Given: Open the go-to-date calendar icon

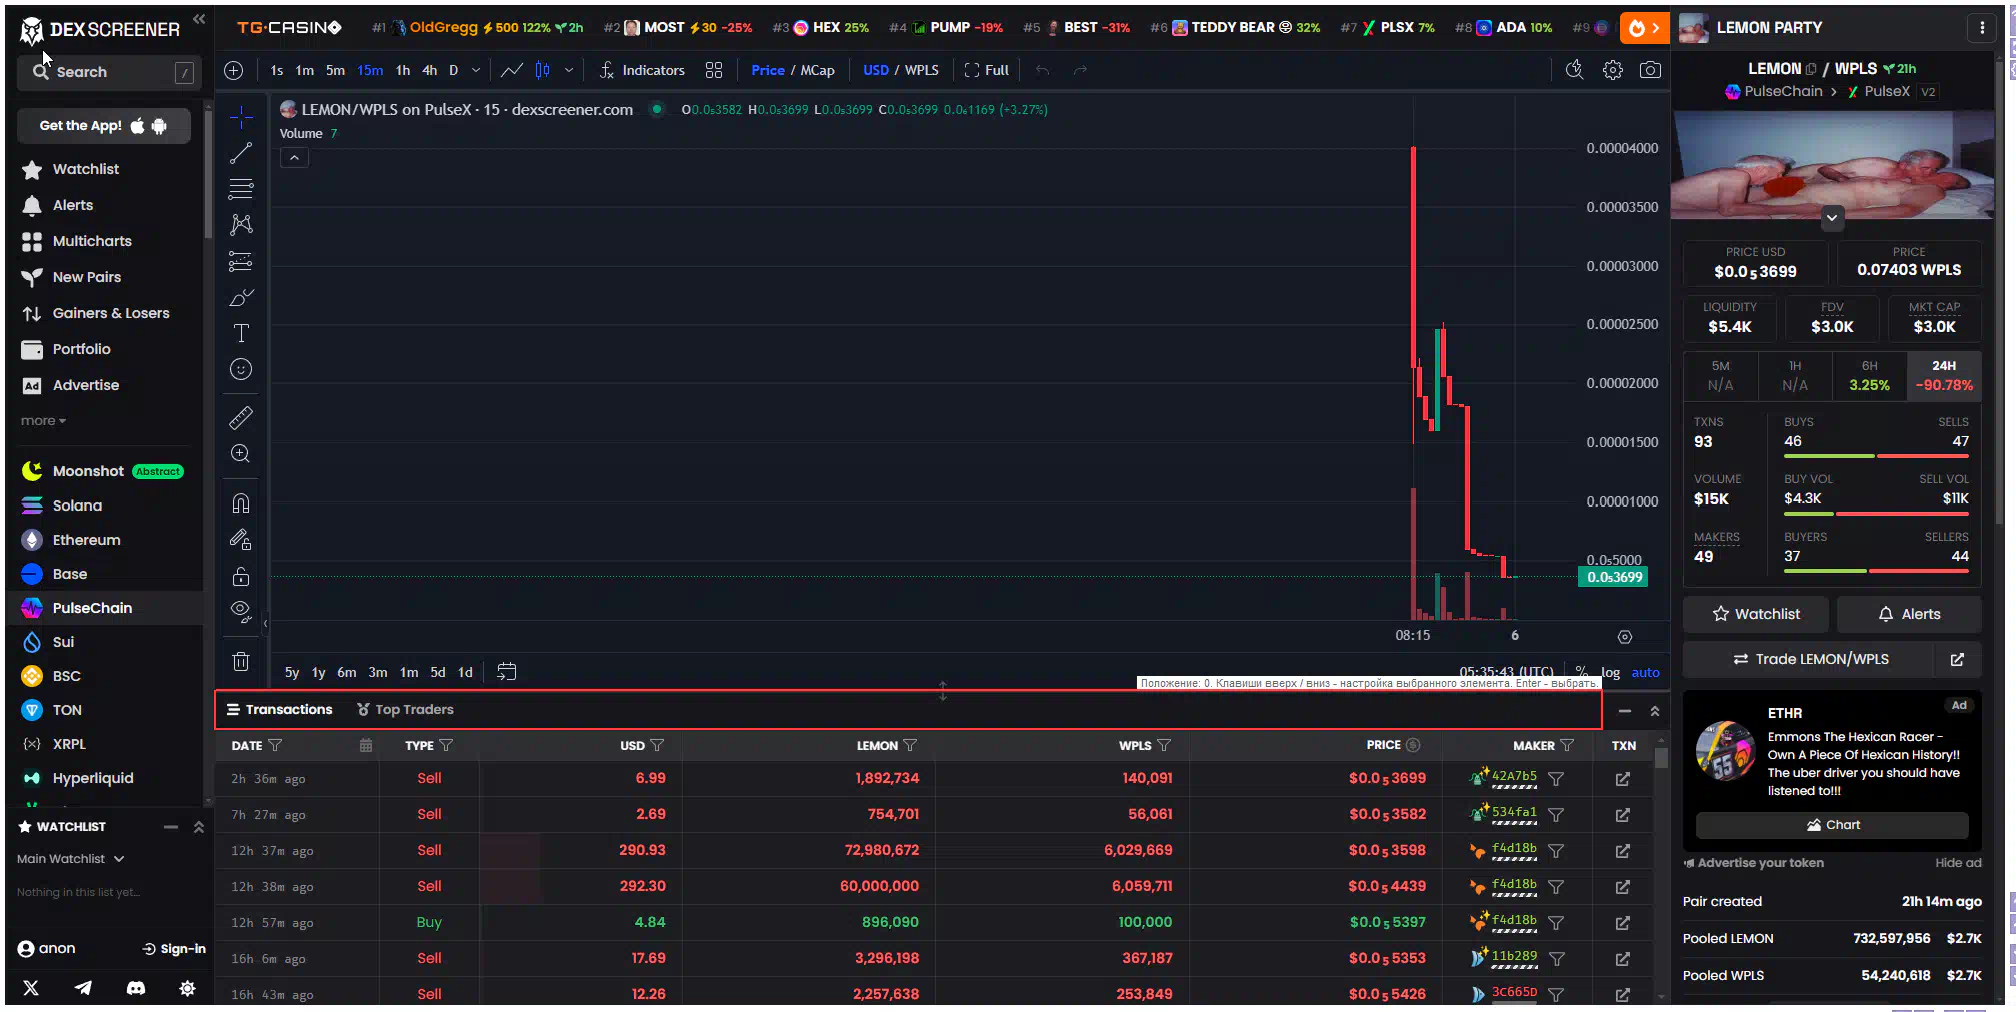Looking at the screenshot, I should [507, 672].
